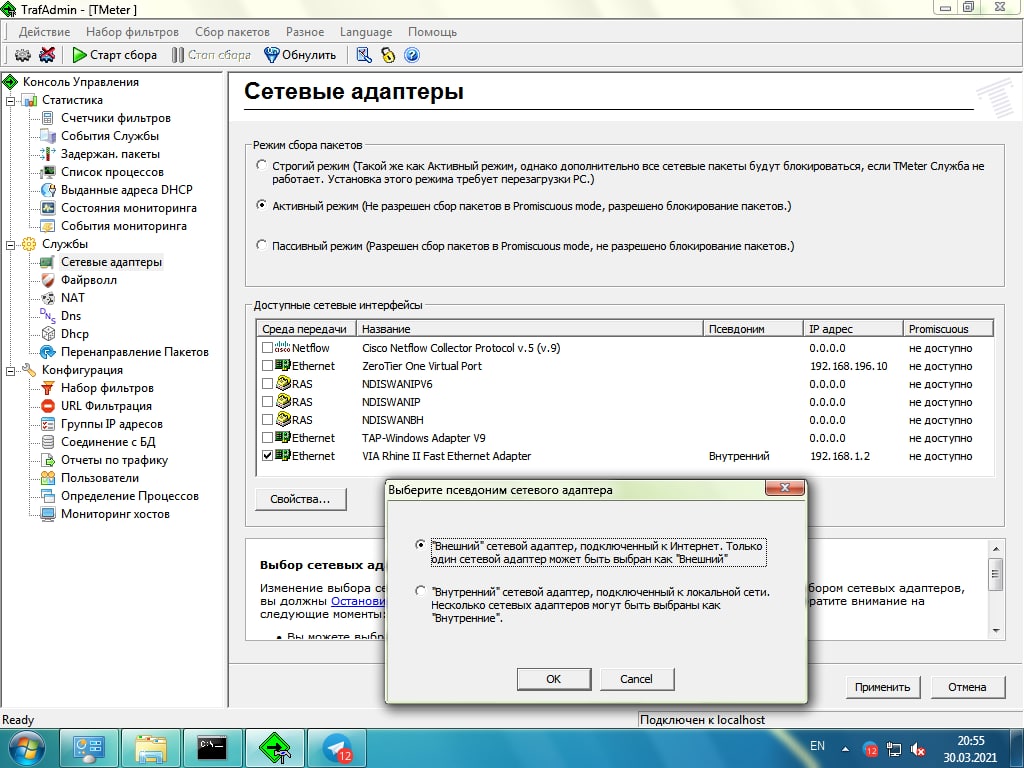
Task: Check the NDISWANIP interface checkbox
Action: [x=267, y=402]
